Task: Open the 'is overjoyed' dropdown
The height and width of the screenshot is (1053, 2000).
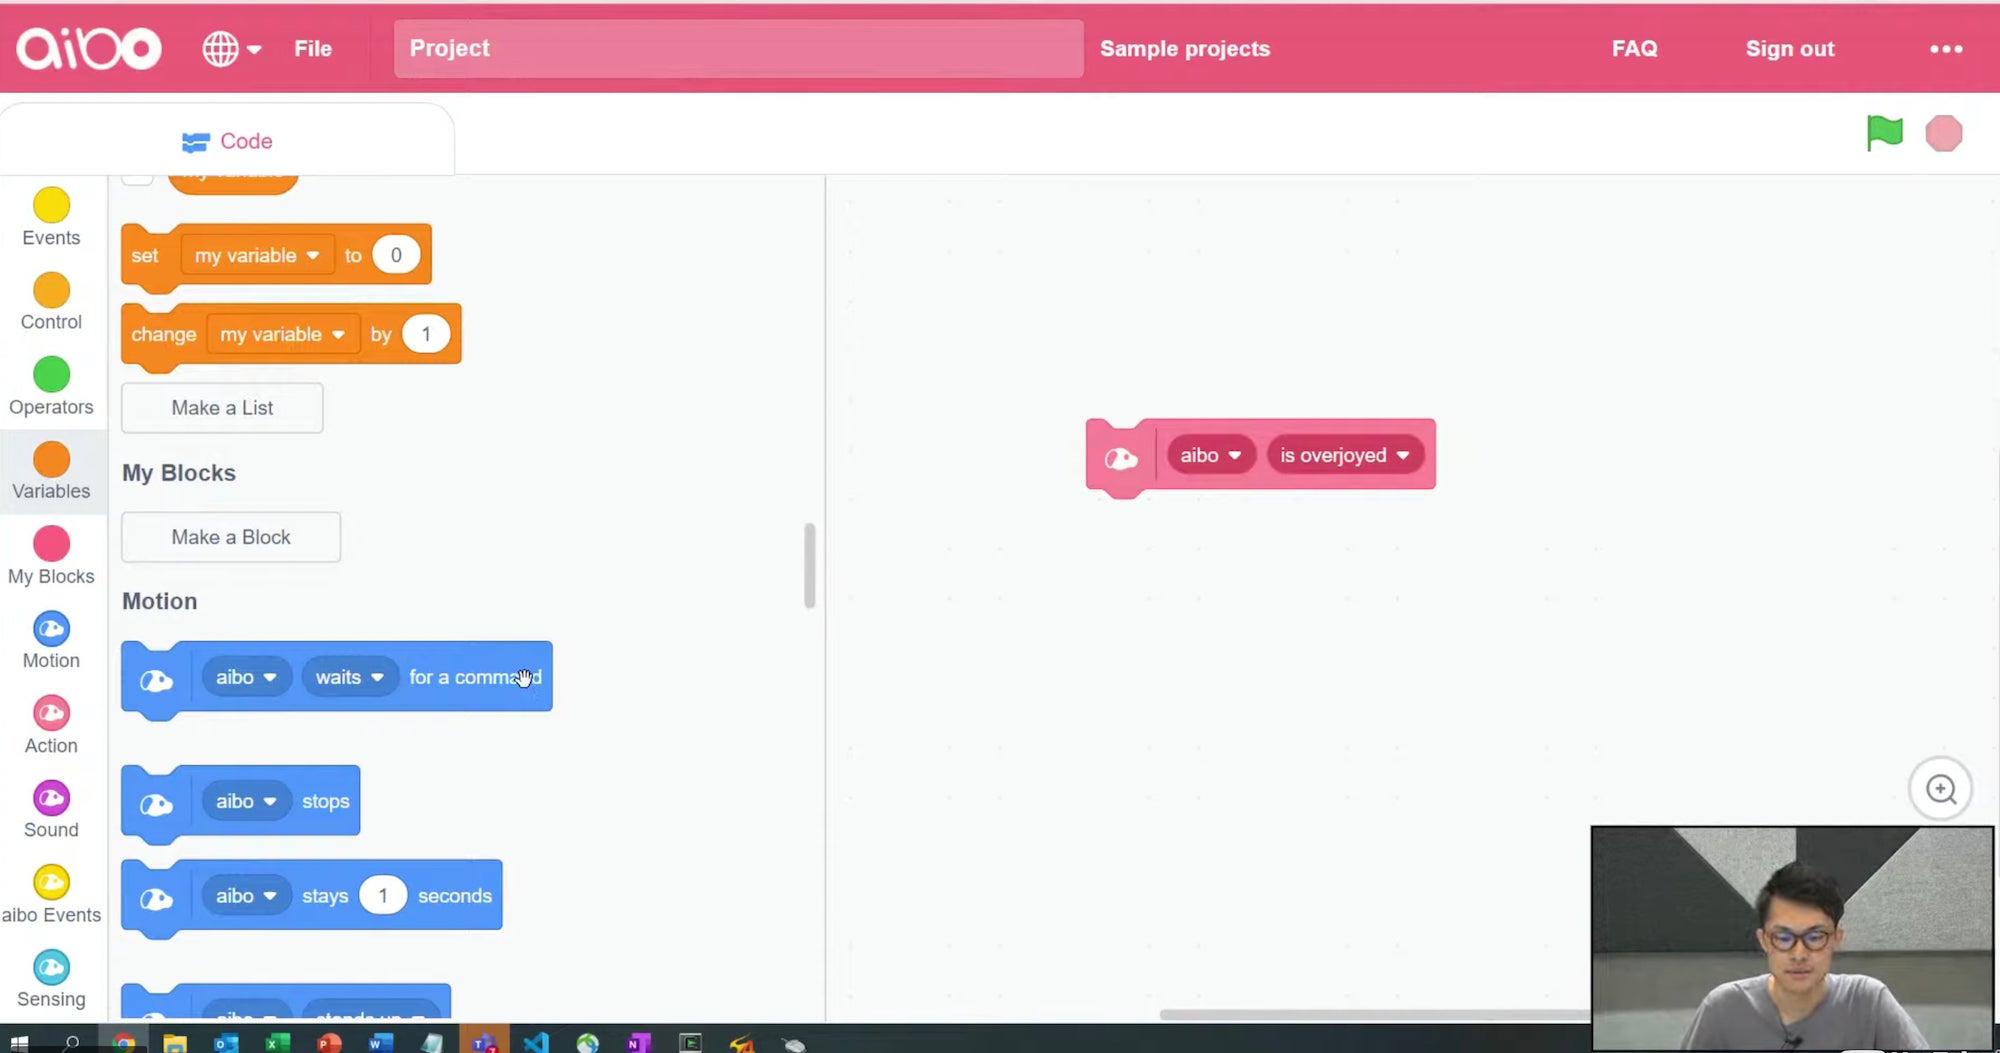Action: [1344, 455]
